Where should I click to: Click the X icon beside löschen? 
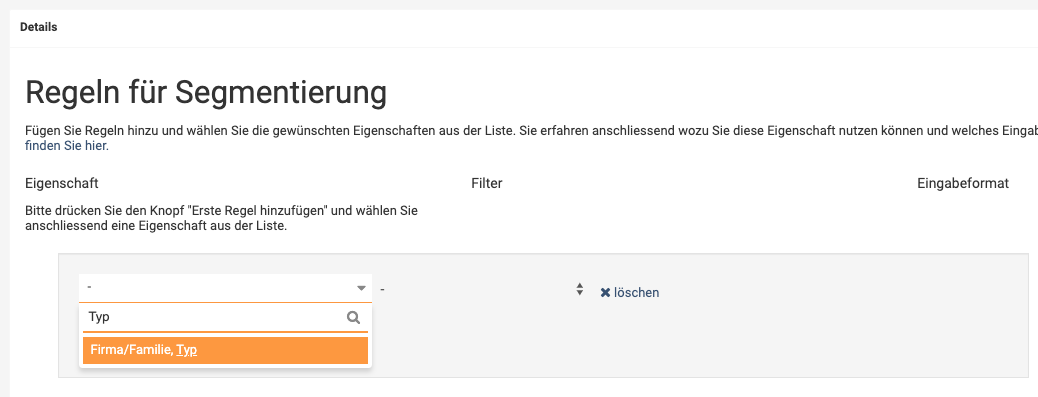click(x=605, y=292)
